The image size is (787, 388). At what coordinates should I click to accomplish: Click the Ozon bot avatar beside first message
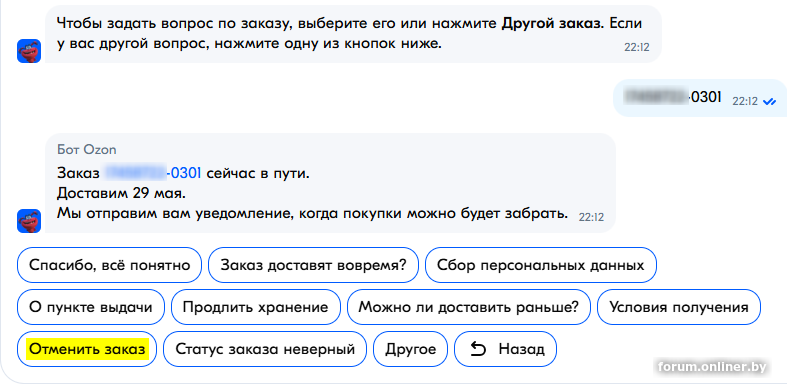pyautogui.click(x=29, y=51)
